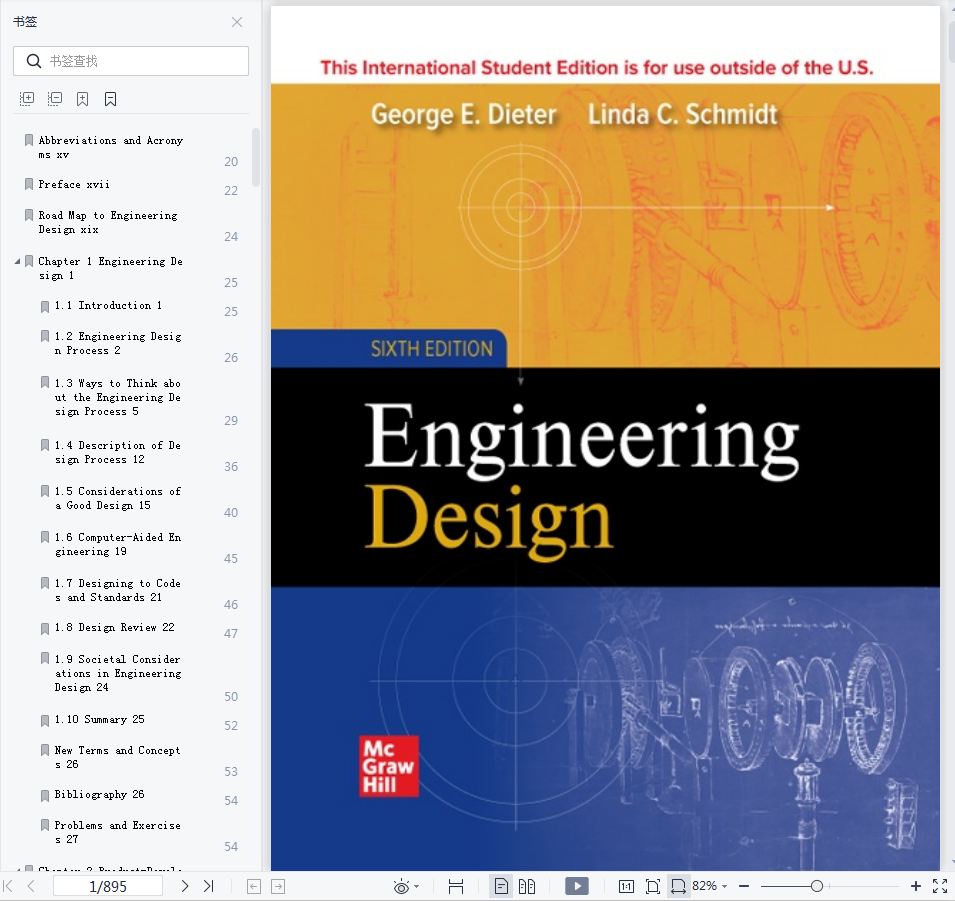Go to the next page
955x901 pixels.
point(185,886)
